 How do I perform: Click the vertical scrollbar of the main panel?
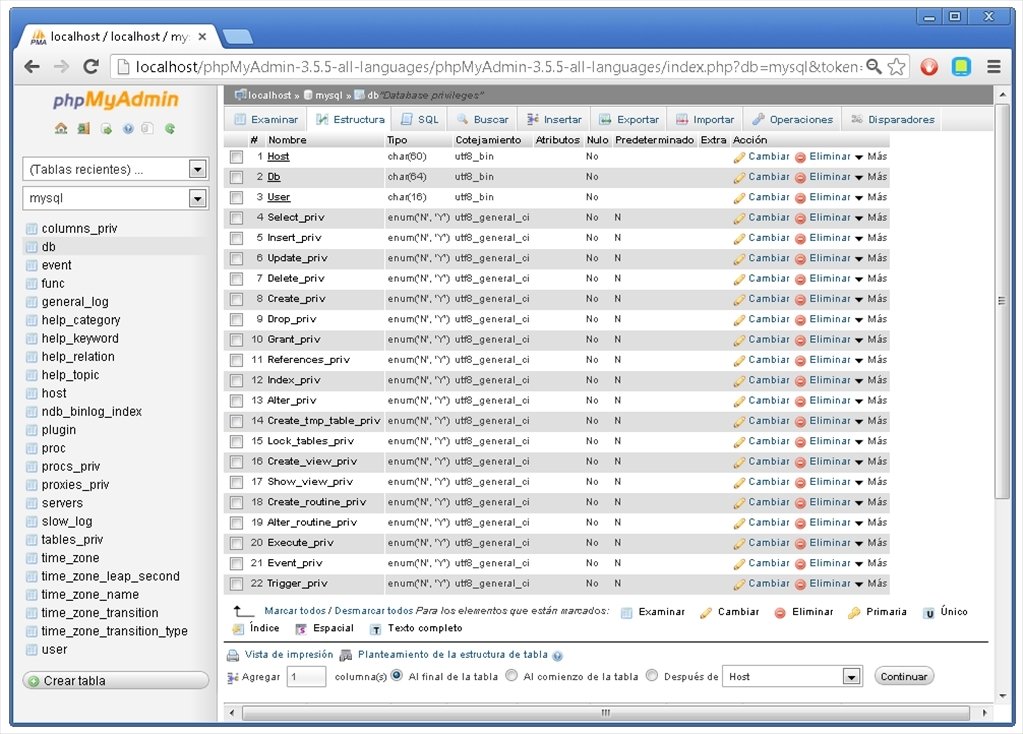[x=1002, y=300]
